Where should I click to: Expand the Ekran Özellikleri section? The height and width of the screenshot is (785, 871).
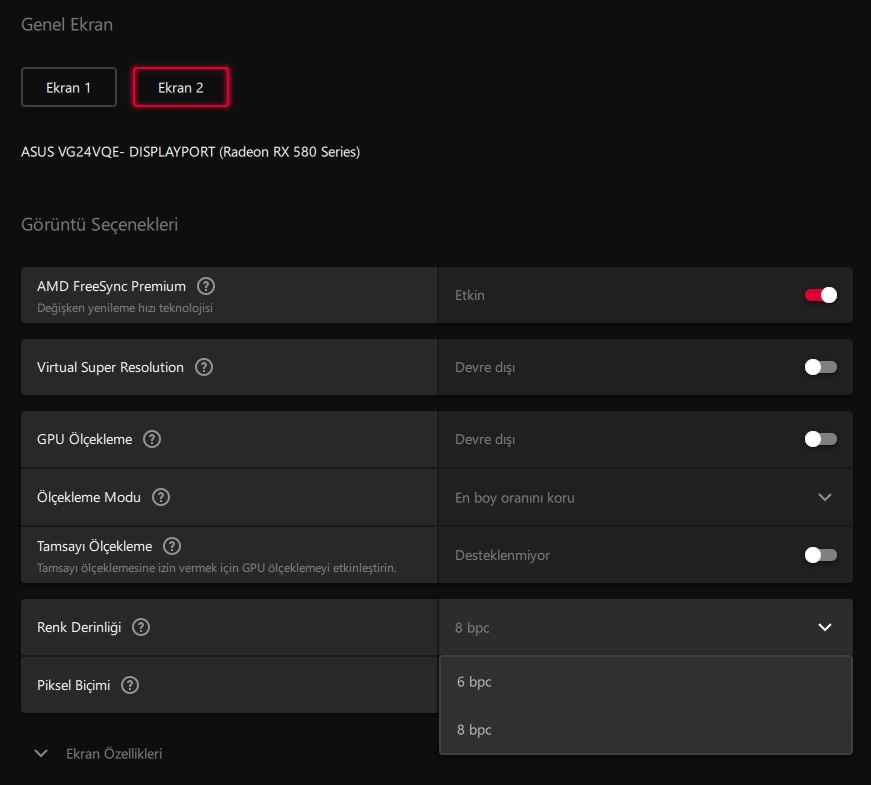coord(41,754)
